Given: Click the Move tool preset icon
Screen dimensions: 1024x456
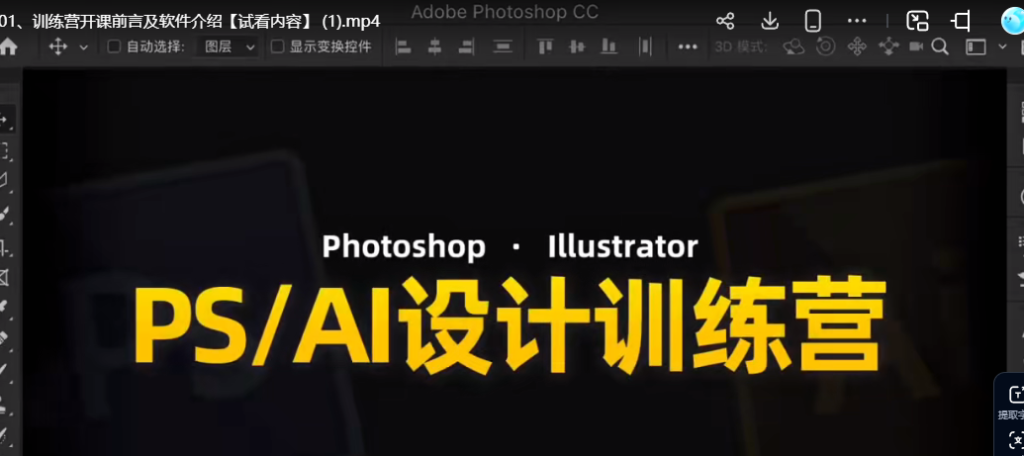Looking at the screenshot, I should point(58,47).
